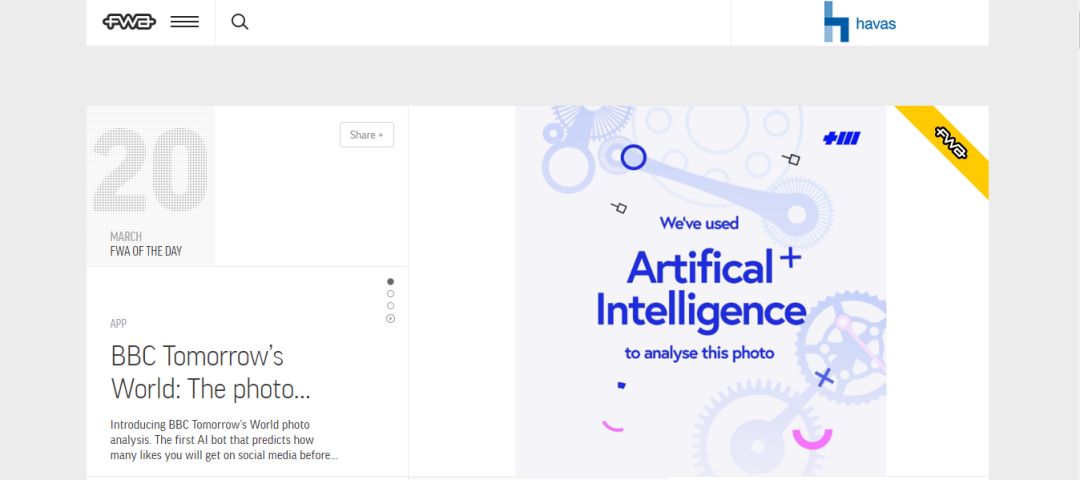Click the blue logo mark atop the artwork

[841, 138]
